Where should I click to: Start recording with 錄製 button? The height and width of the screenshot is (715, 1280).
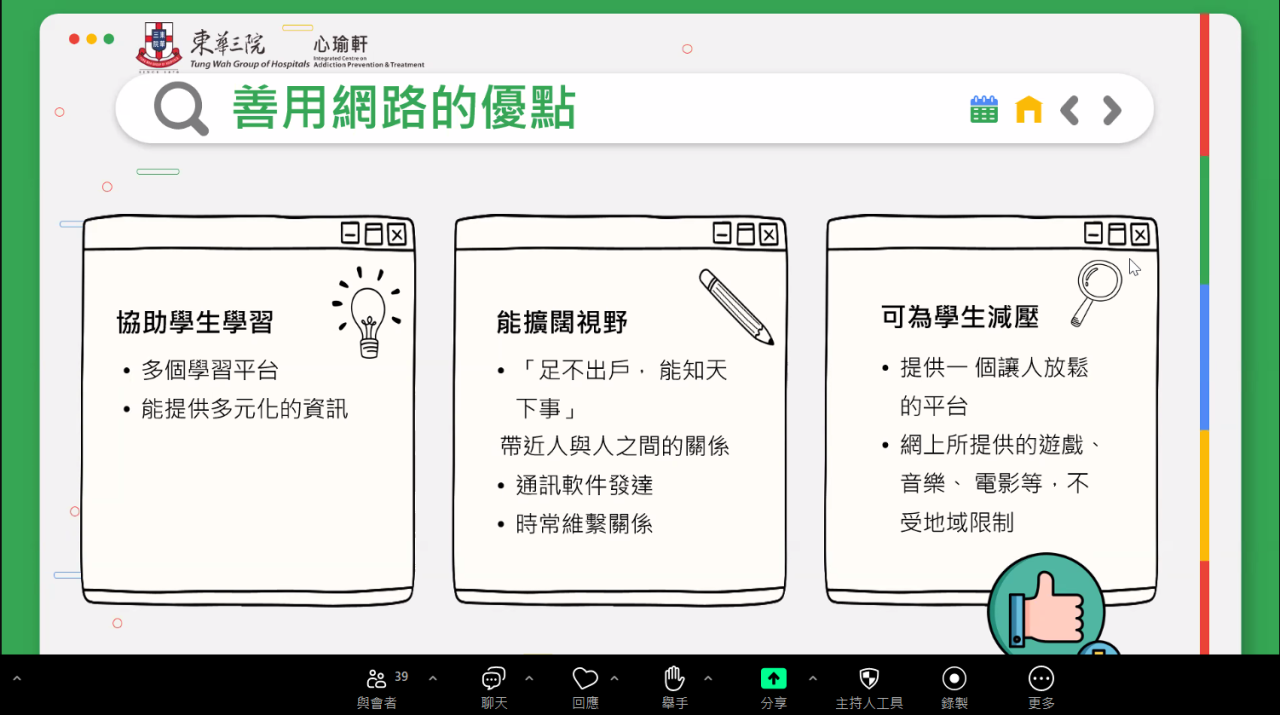[954, 680]
